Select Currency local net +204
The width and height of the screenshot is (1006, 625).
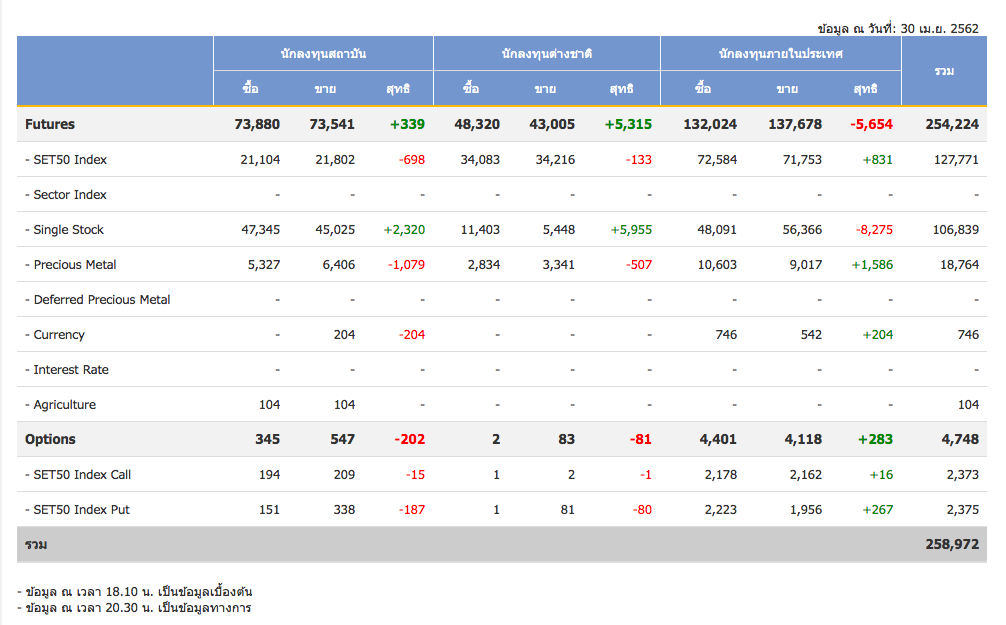(878, 334)
